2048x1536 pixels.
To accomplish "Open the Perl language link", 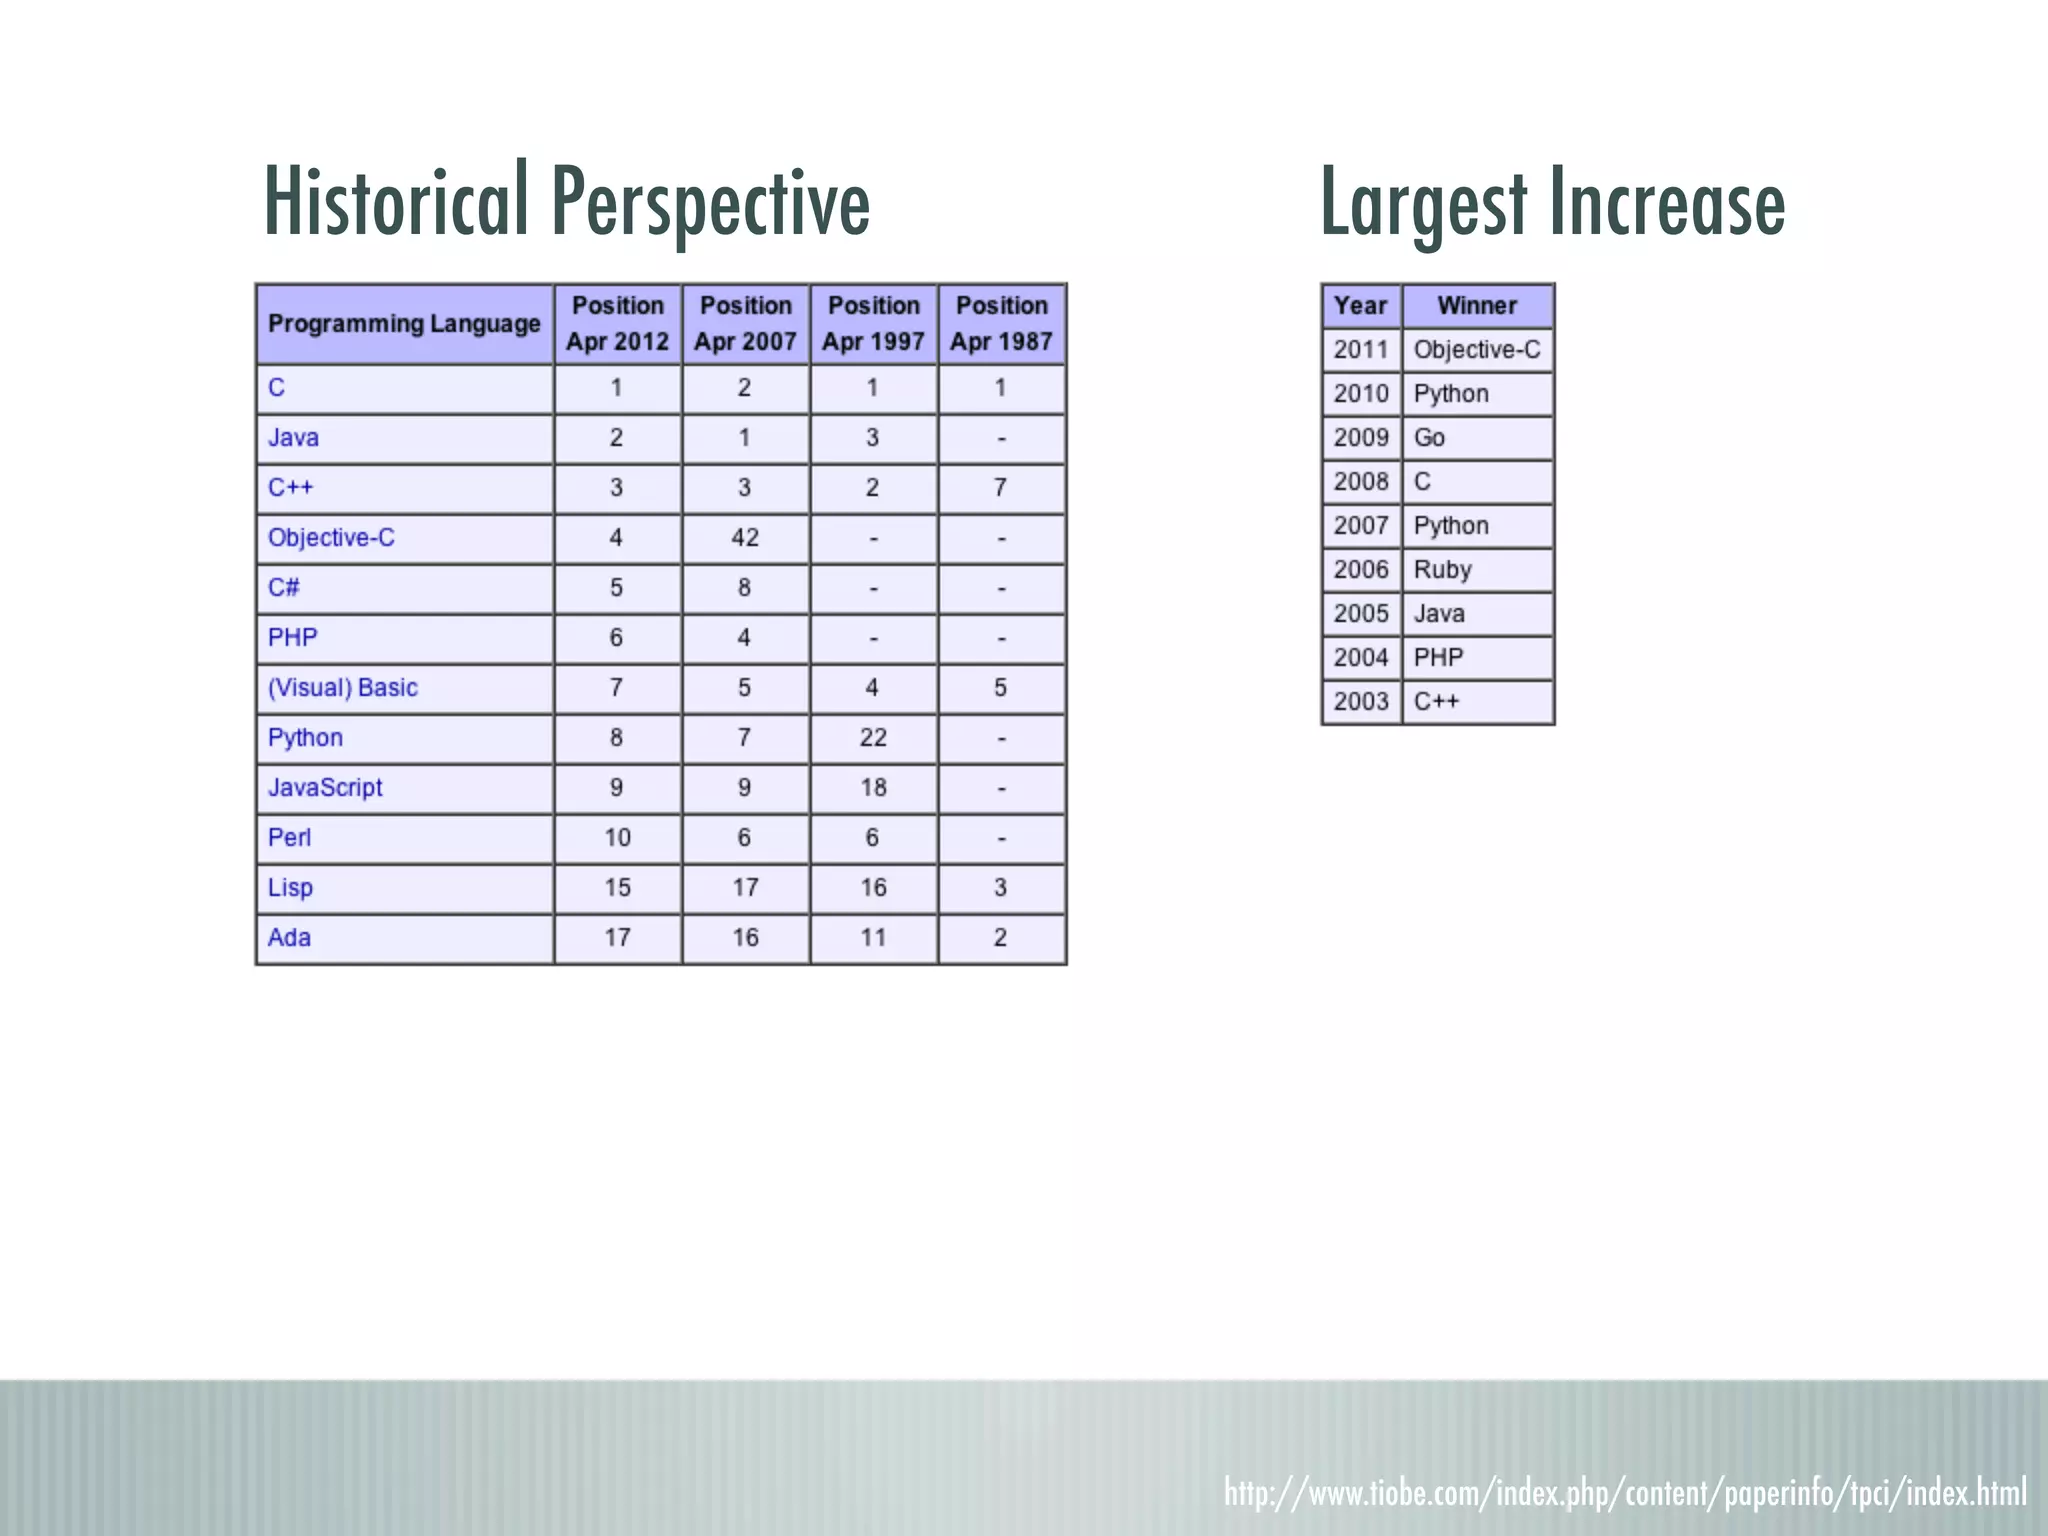I will pyautogui.click(x=289, y=838).
